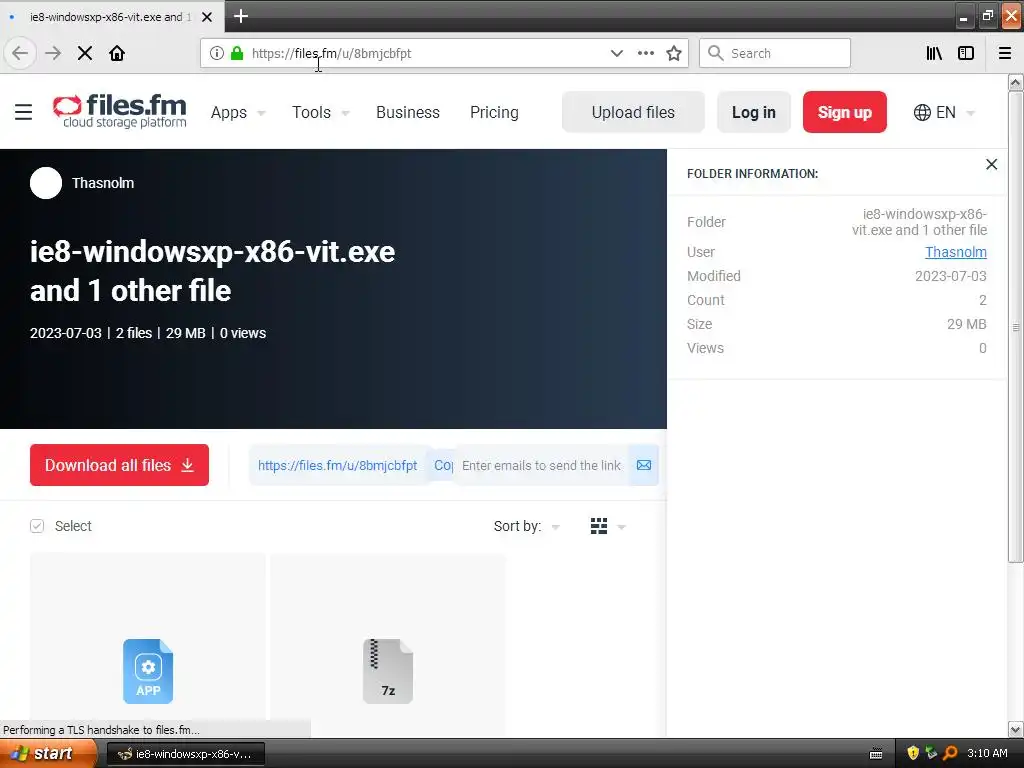The image size is (1024, 768).
Task: Open the Library bookmarks icon
Action: pos(934,53)
